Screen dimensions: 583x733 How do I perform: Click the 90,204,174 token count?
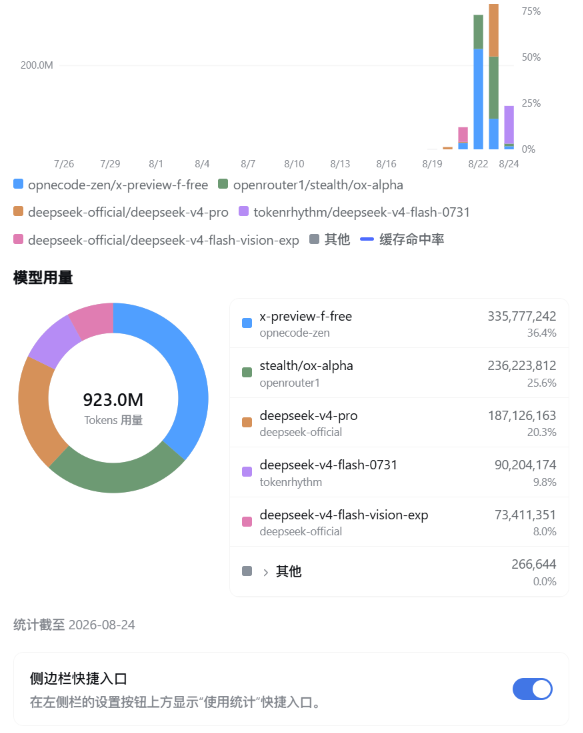tap(525, 465)
